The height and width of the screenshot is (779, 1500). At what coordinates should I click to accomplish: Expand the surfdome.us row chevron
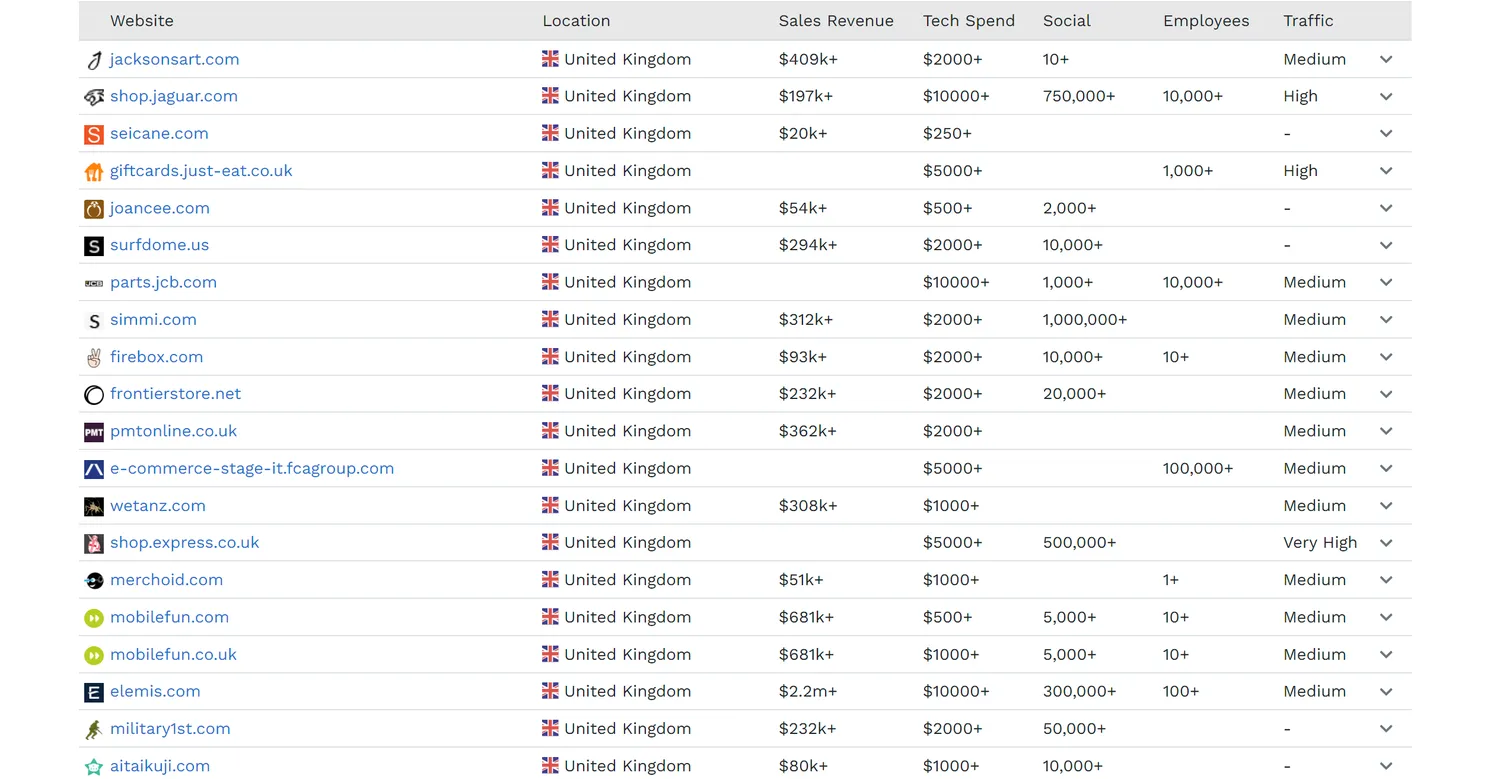tap(1386, 246)
